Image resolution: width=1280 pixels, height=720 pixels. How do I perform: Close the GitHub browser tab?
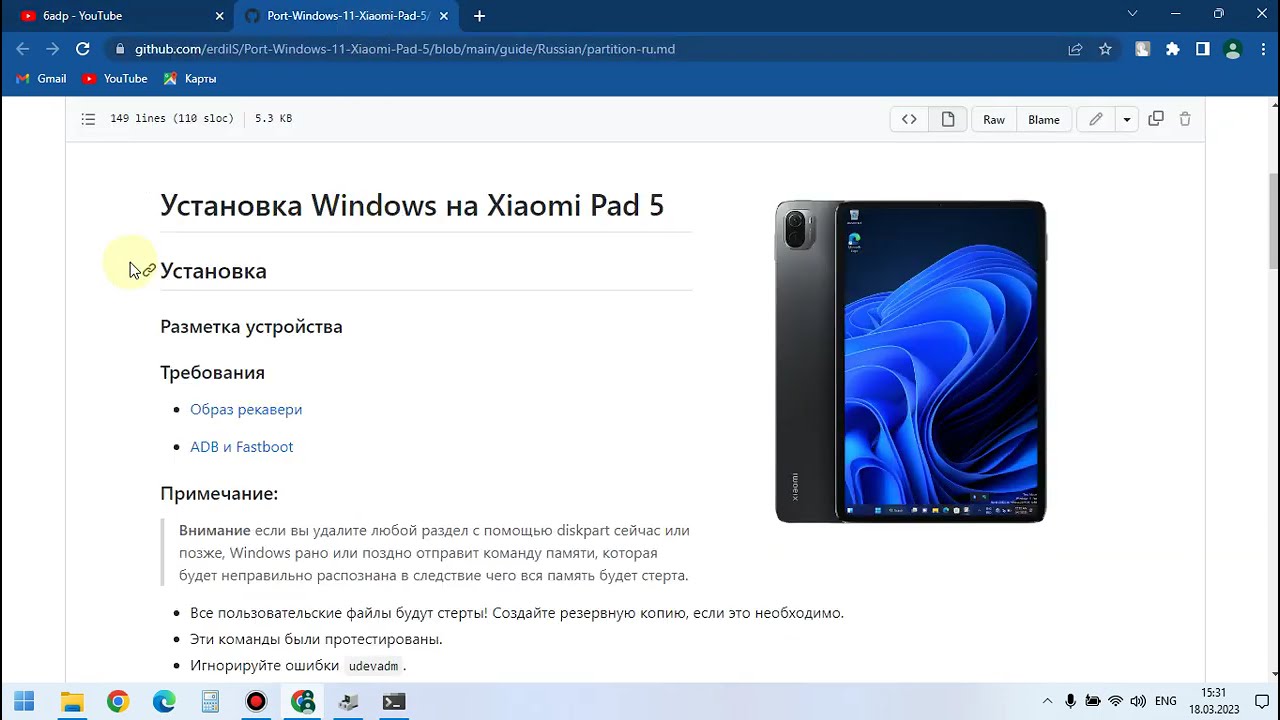coord(444,16)
